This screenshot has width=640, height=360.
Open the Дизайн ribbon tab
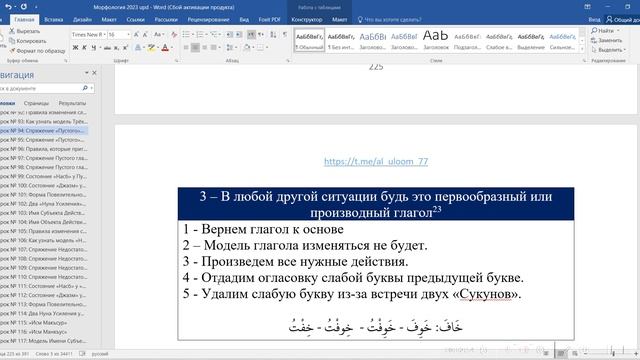click(x=82, y=20)
